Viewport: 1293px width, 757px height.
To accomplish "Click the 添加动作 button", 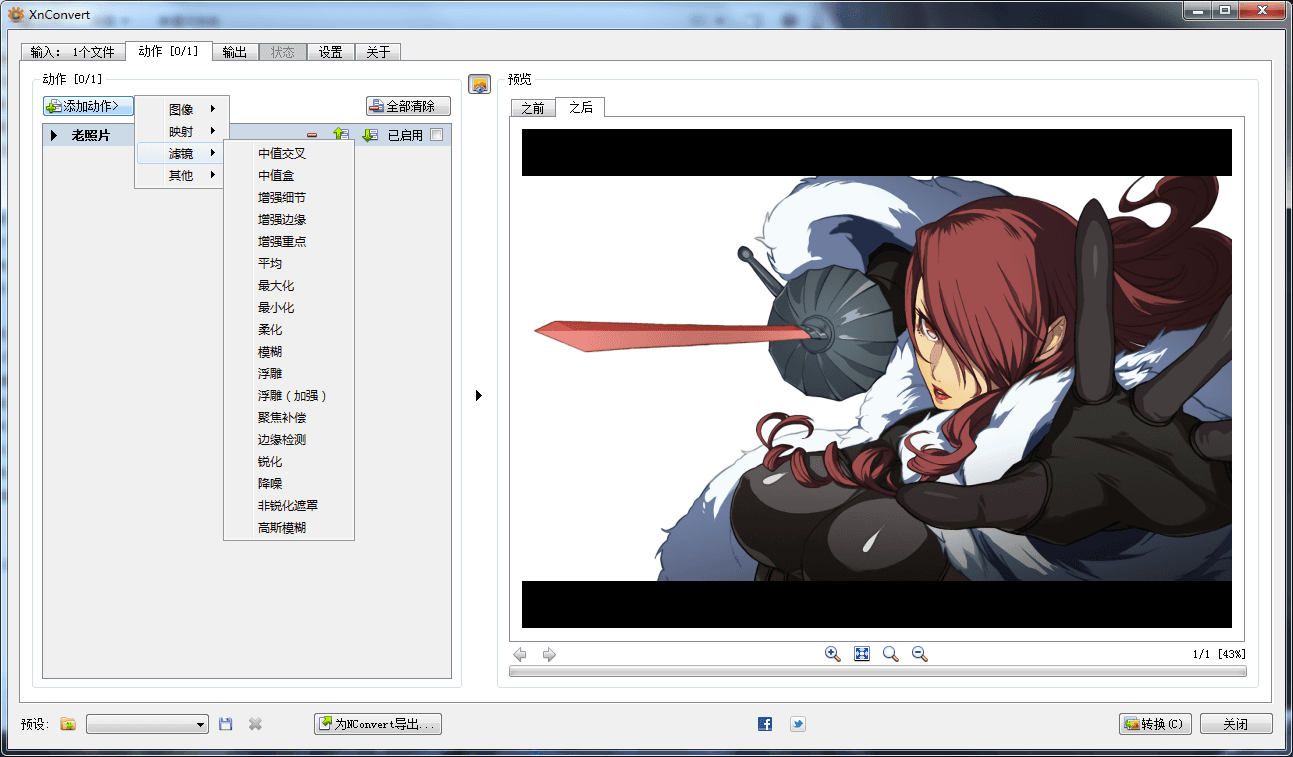I will pyautogui.click(x=88, y=106).
